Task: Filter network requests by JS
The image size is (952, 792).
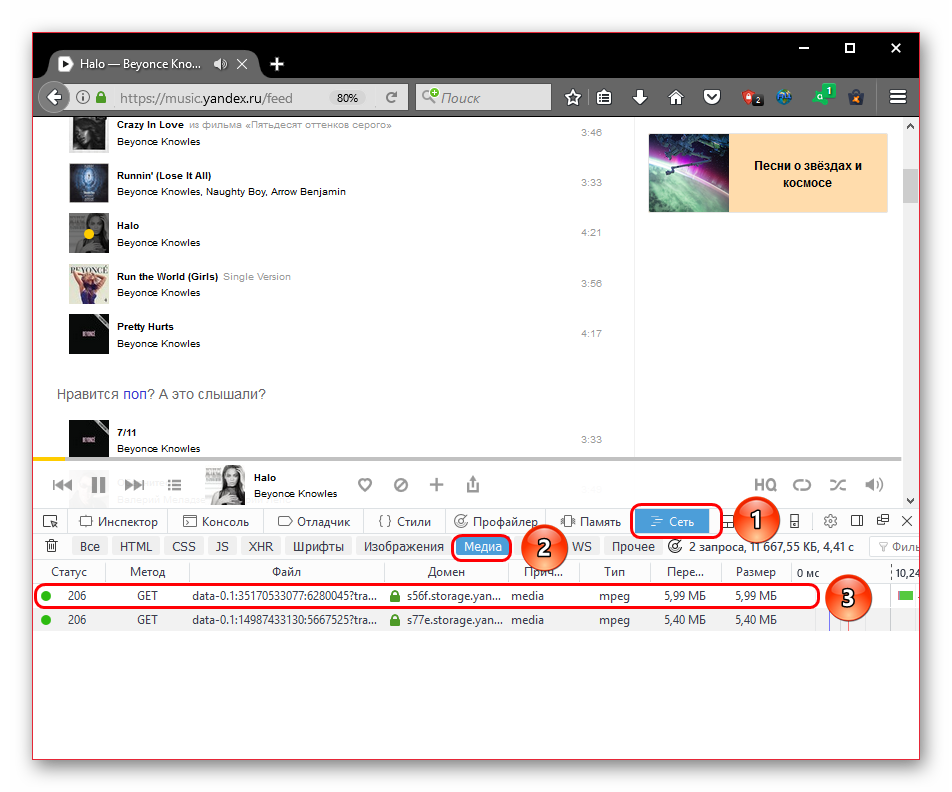Action: coord(222,547)
